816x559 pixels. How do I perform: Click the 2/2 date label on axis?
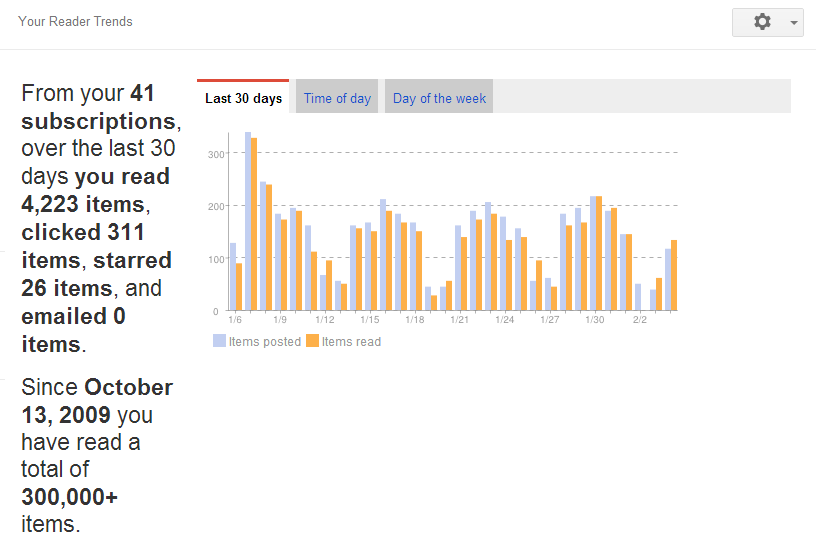[x=640, y=320]
